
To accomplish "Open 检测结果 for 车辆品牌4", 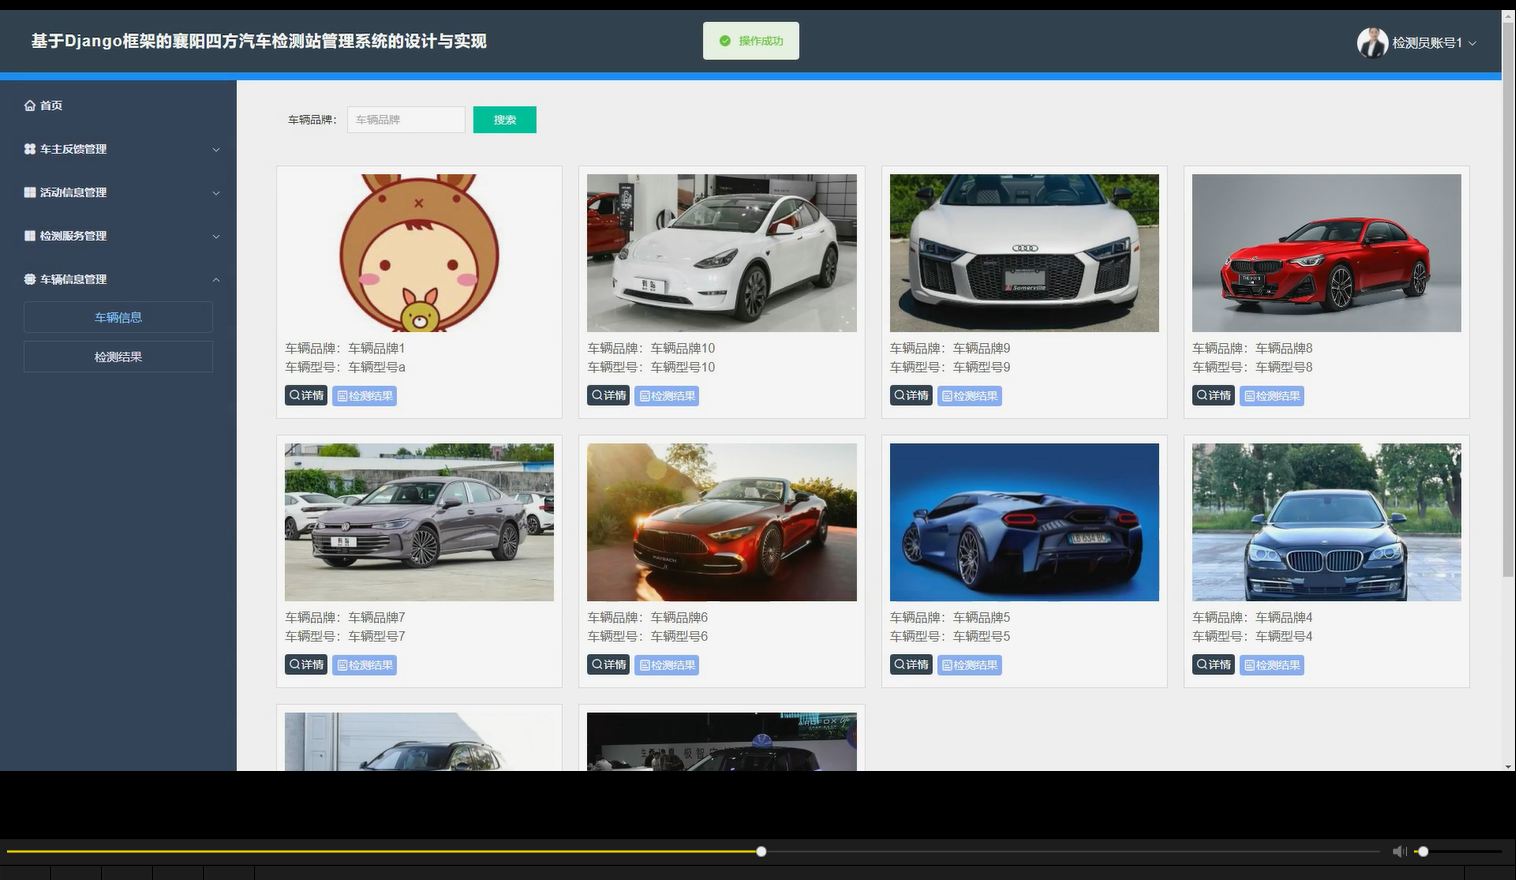I will pos(1272,665).
